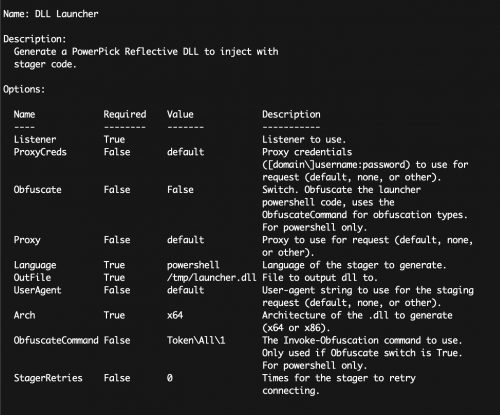The height and width of the screenshot is (415, 500).
Task: Select the Arch value x64
Action: (x=175, y=315)
